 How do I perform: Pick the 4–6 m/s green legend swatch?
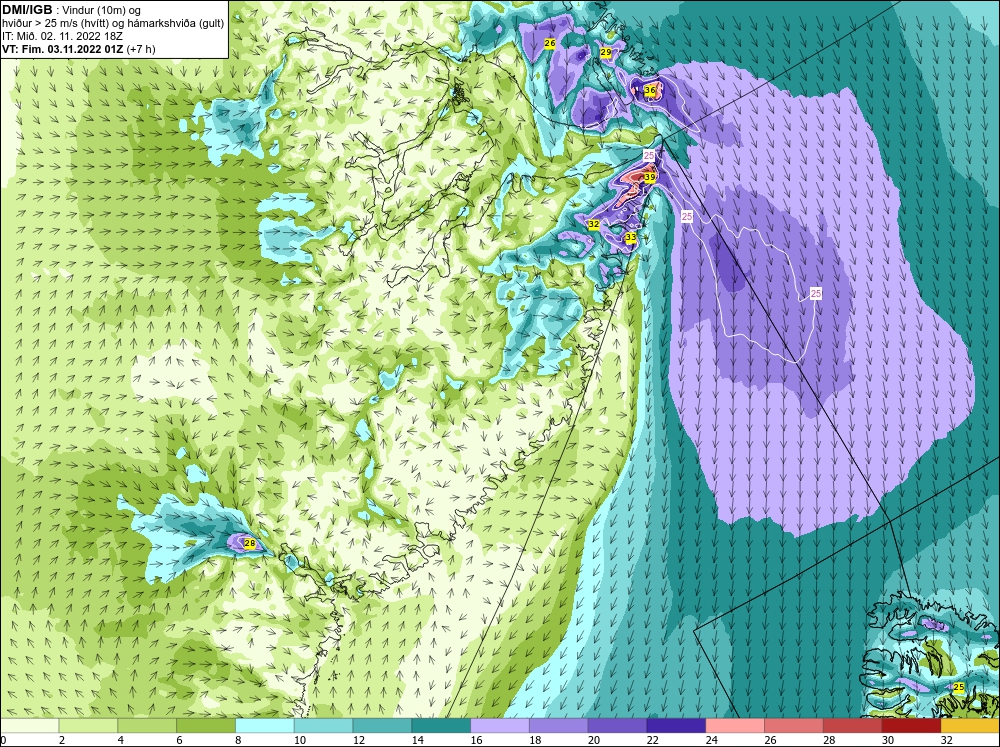(147, 726)
